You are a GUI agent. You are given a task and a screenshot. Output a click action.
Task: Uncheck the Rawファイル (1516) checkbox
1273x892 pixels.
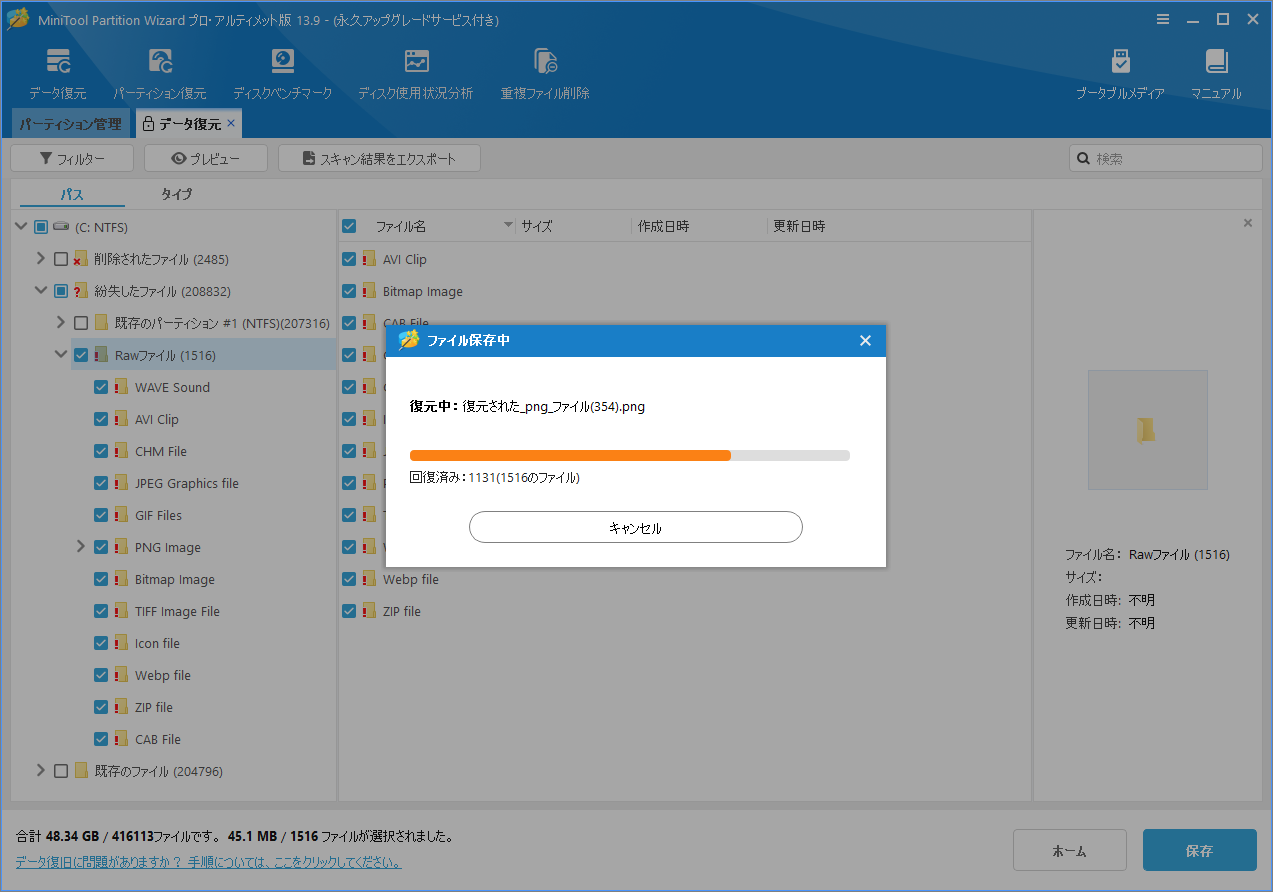click(81, 355)
